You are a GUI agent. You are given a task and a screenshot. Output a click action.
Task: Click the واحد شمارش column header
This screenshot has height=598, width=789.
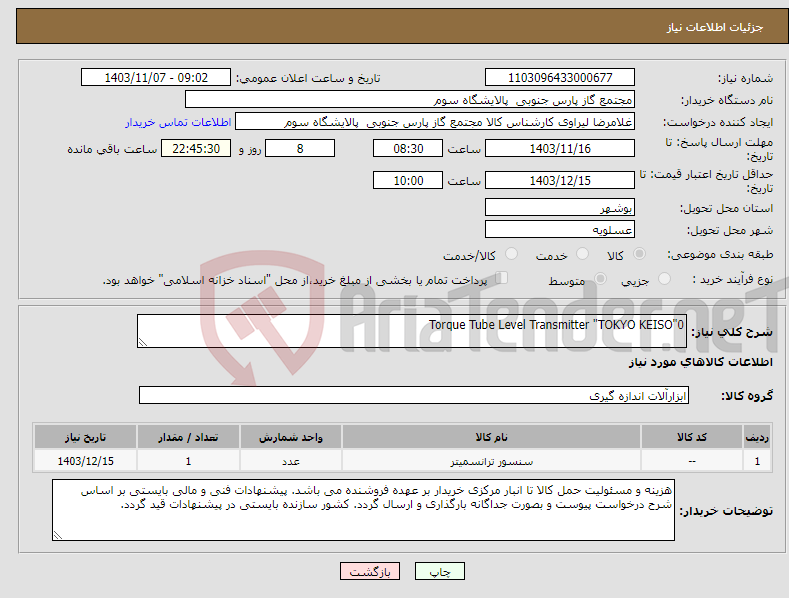pyautogui.click(x=291, y=437)
